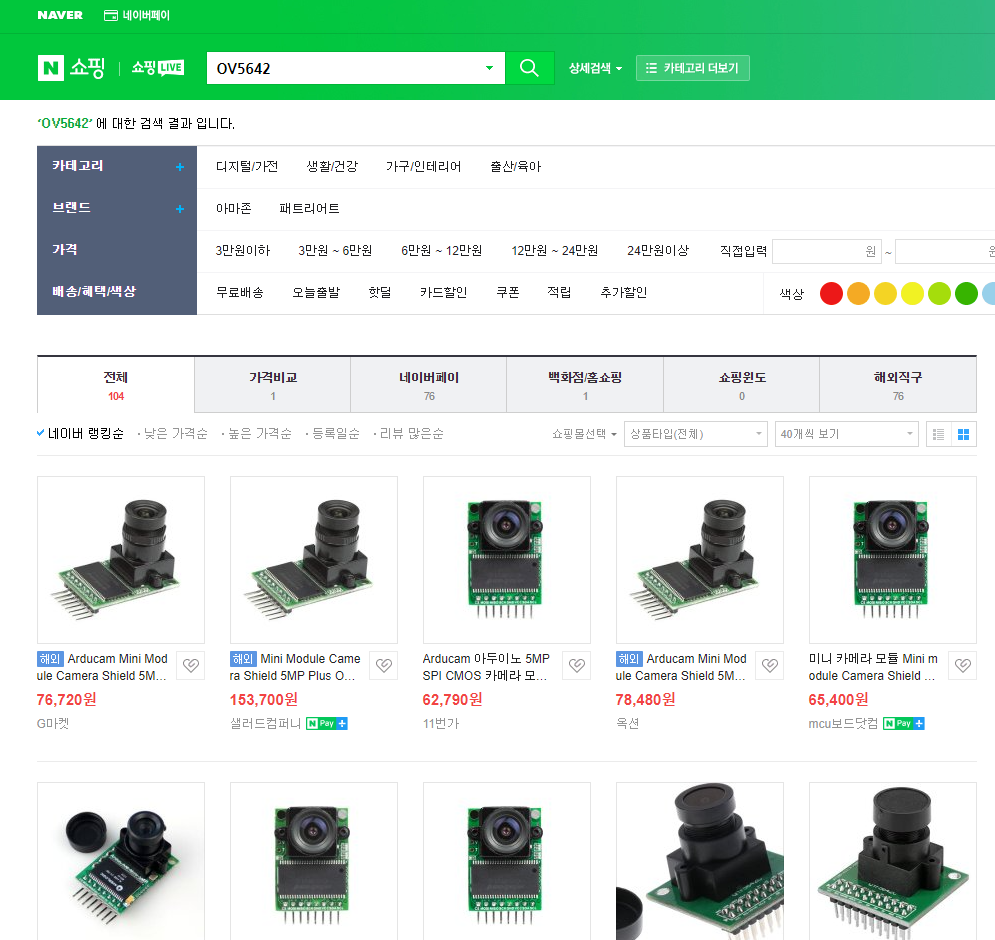Open G마켓 Arducam product thumbnail

[x=121, y=560]
